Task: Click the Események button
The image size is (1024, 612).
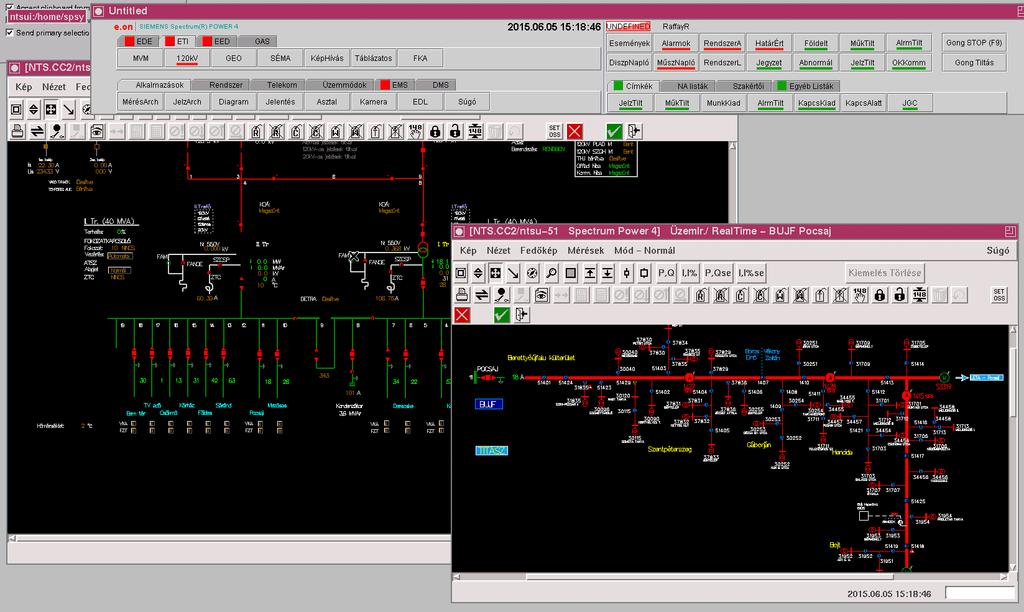Action: pos(630,43)
